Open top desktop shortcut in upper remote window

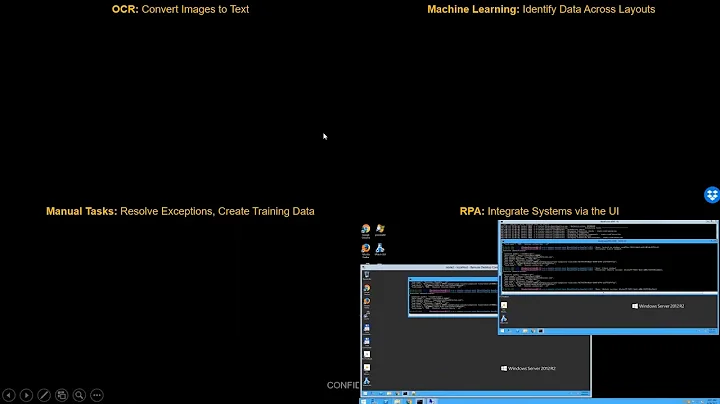click(504, 306)
